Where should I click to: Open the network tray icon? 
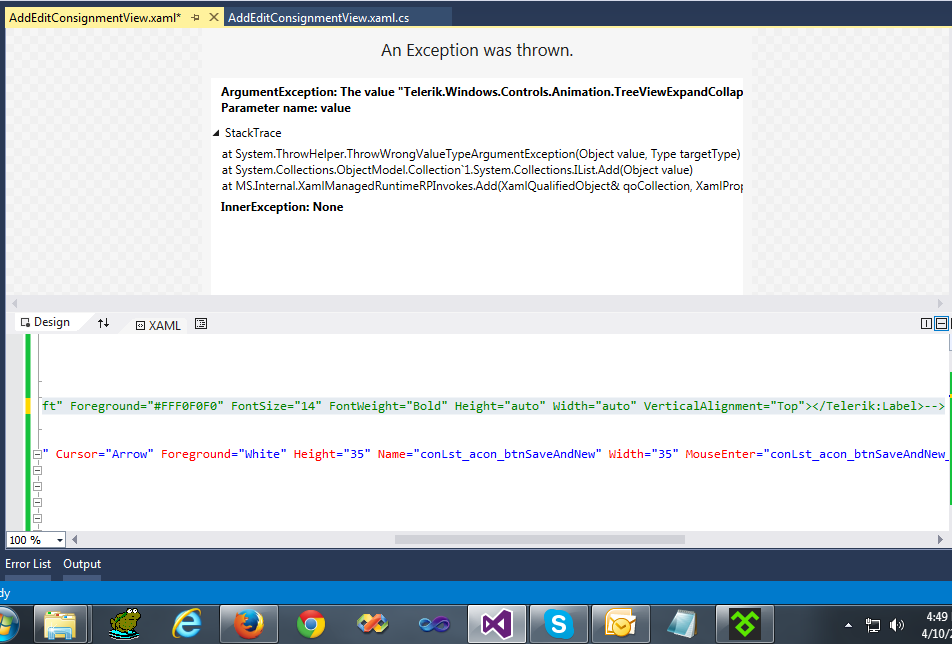coord(872,625)
